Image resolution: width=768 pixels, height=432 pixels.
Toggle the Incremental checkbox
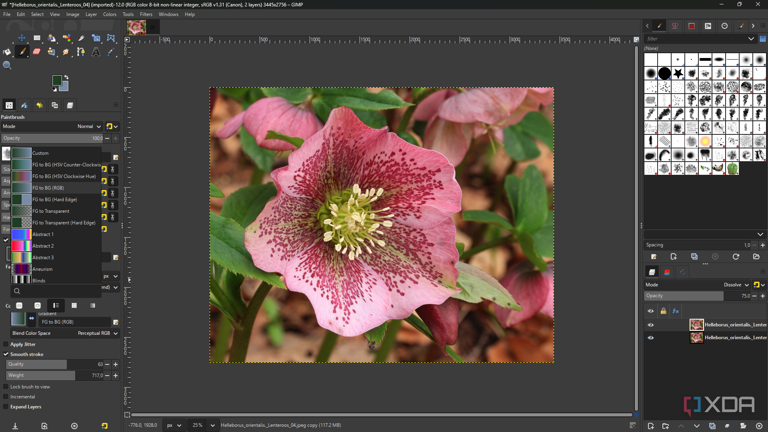[x=6, y=397]
